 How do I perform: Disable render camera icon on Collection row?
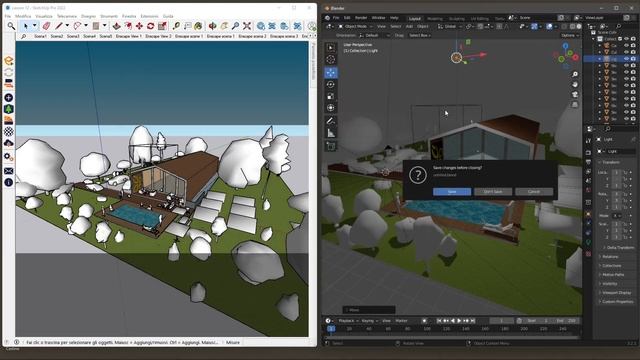633,39
